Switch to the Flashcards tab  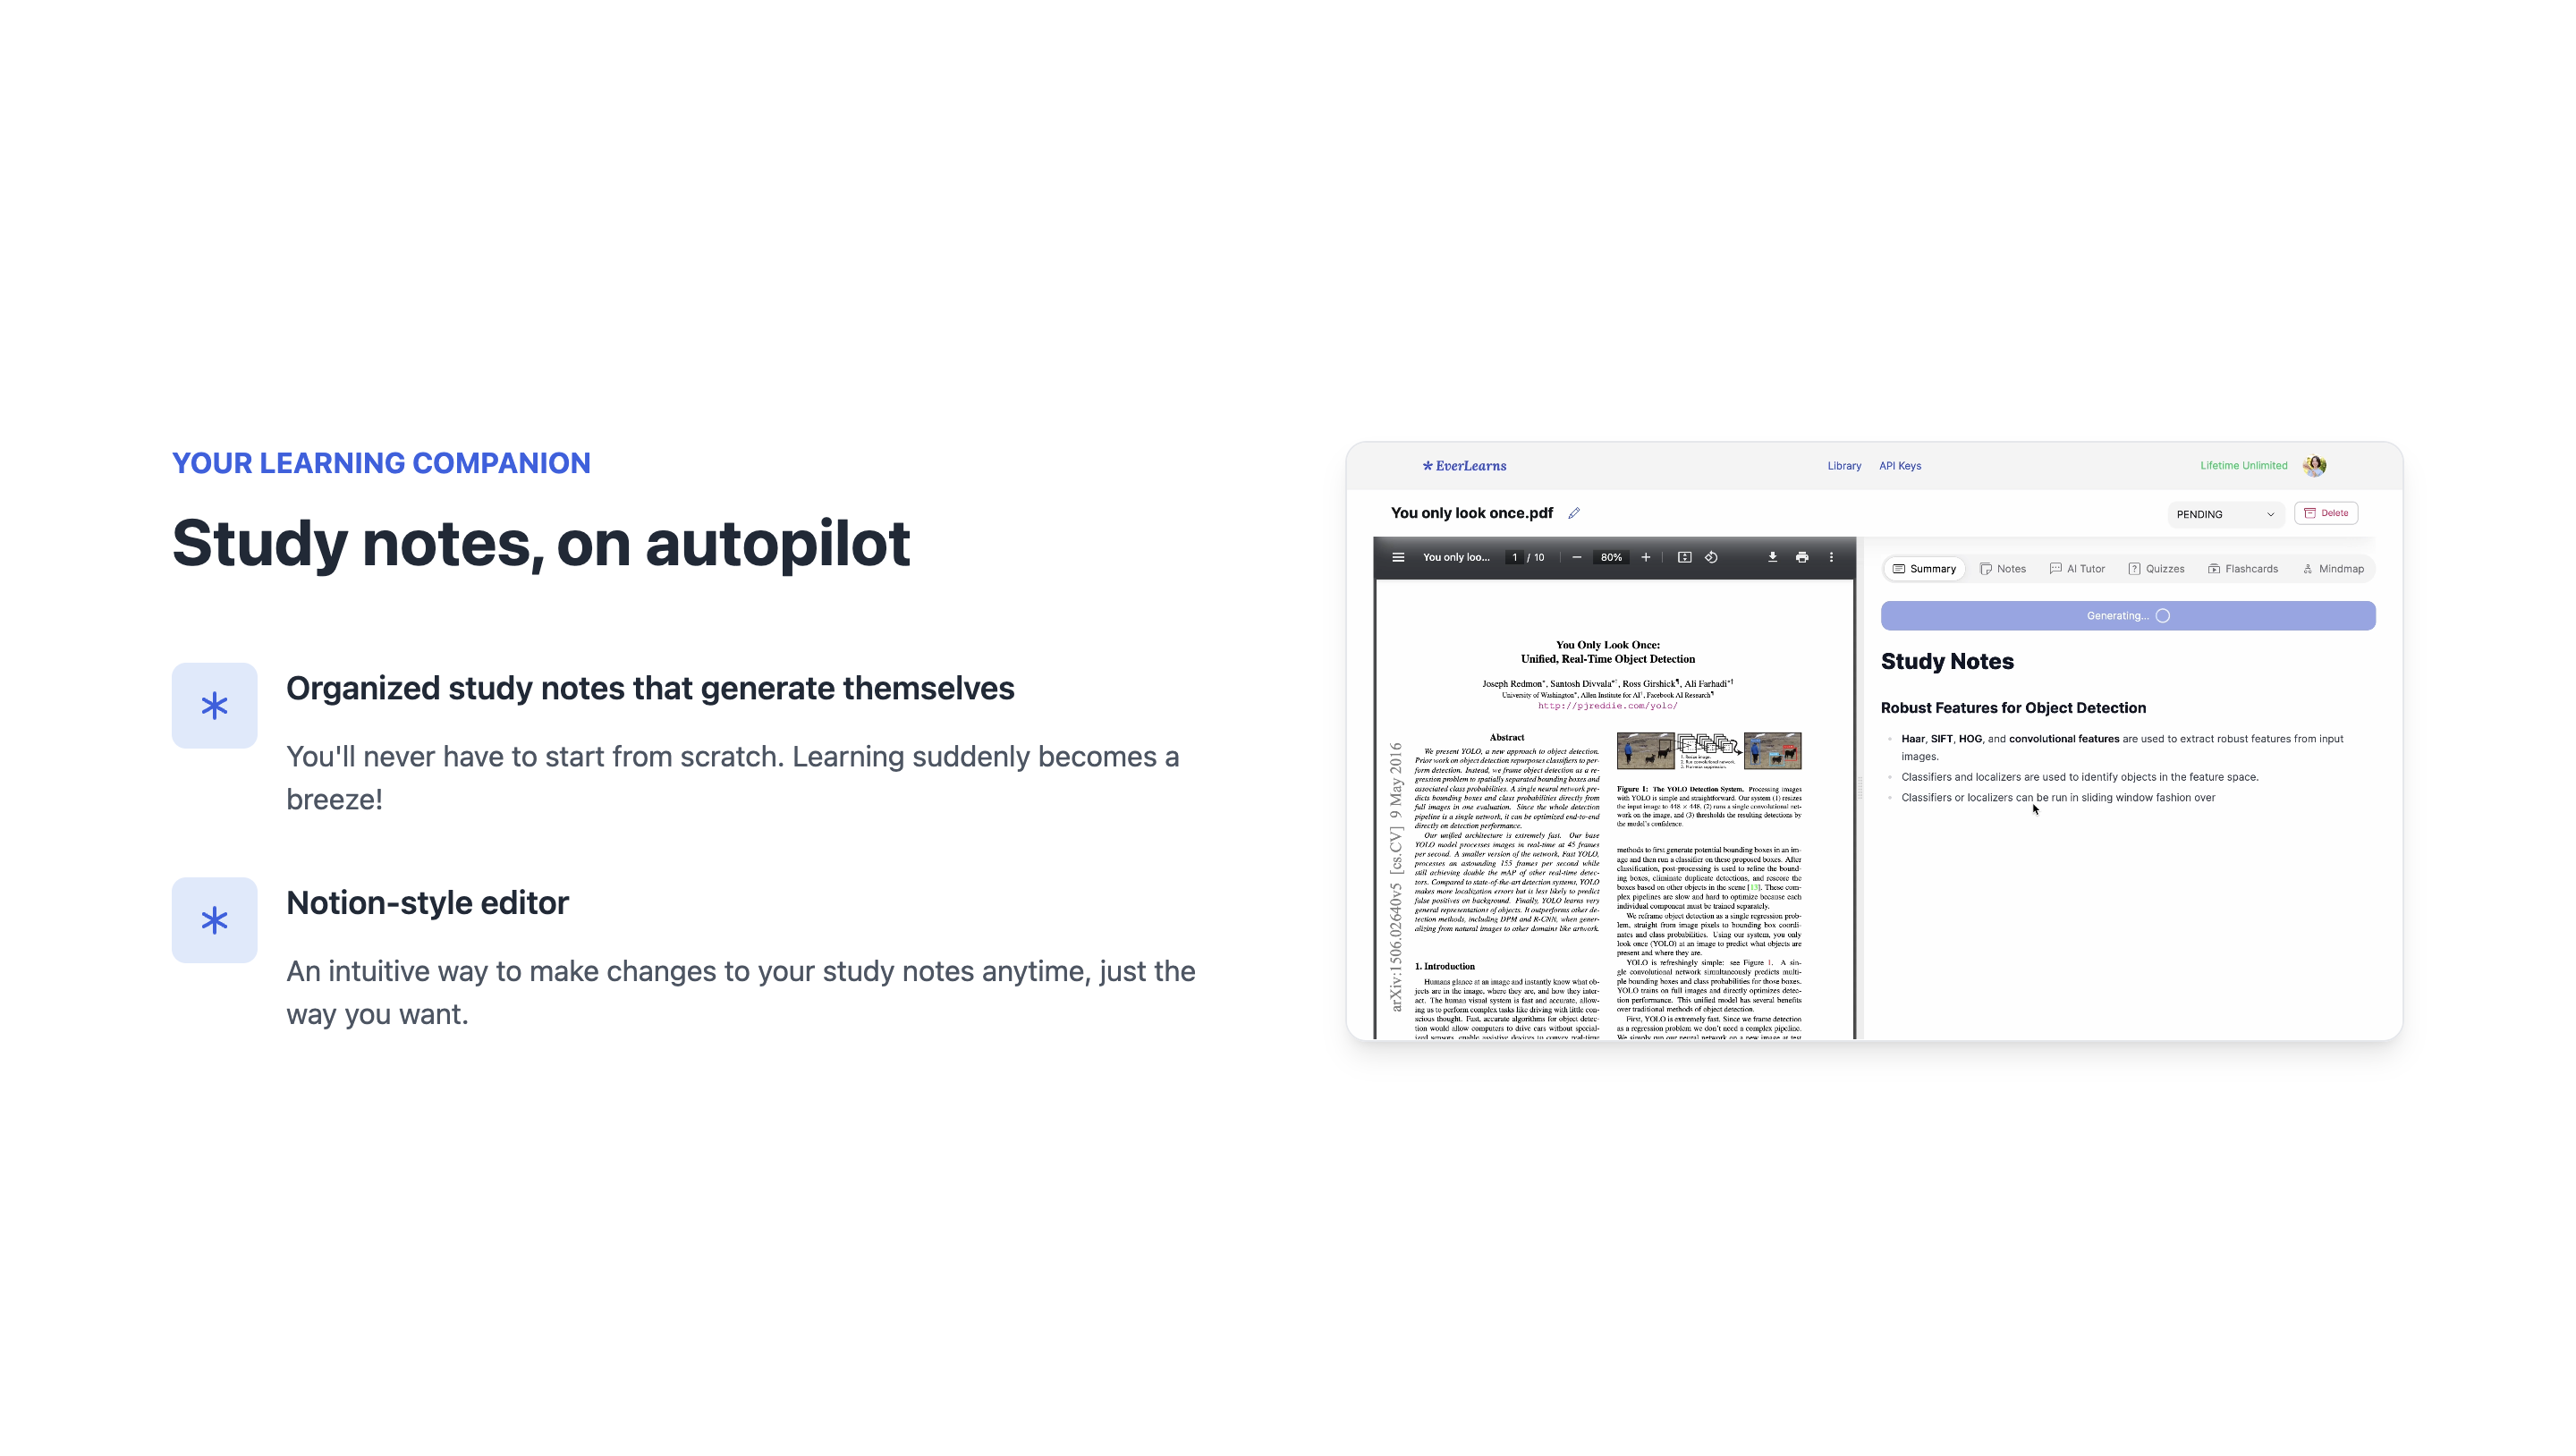click(x=2242, y=568)
